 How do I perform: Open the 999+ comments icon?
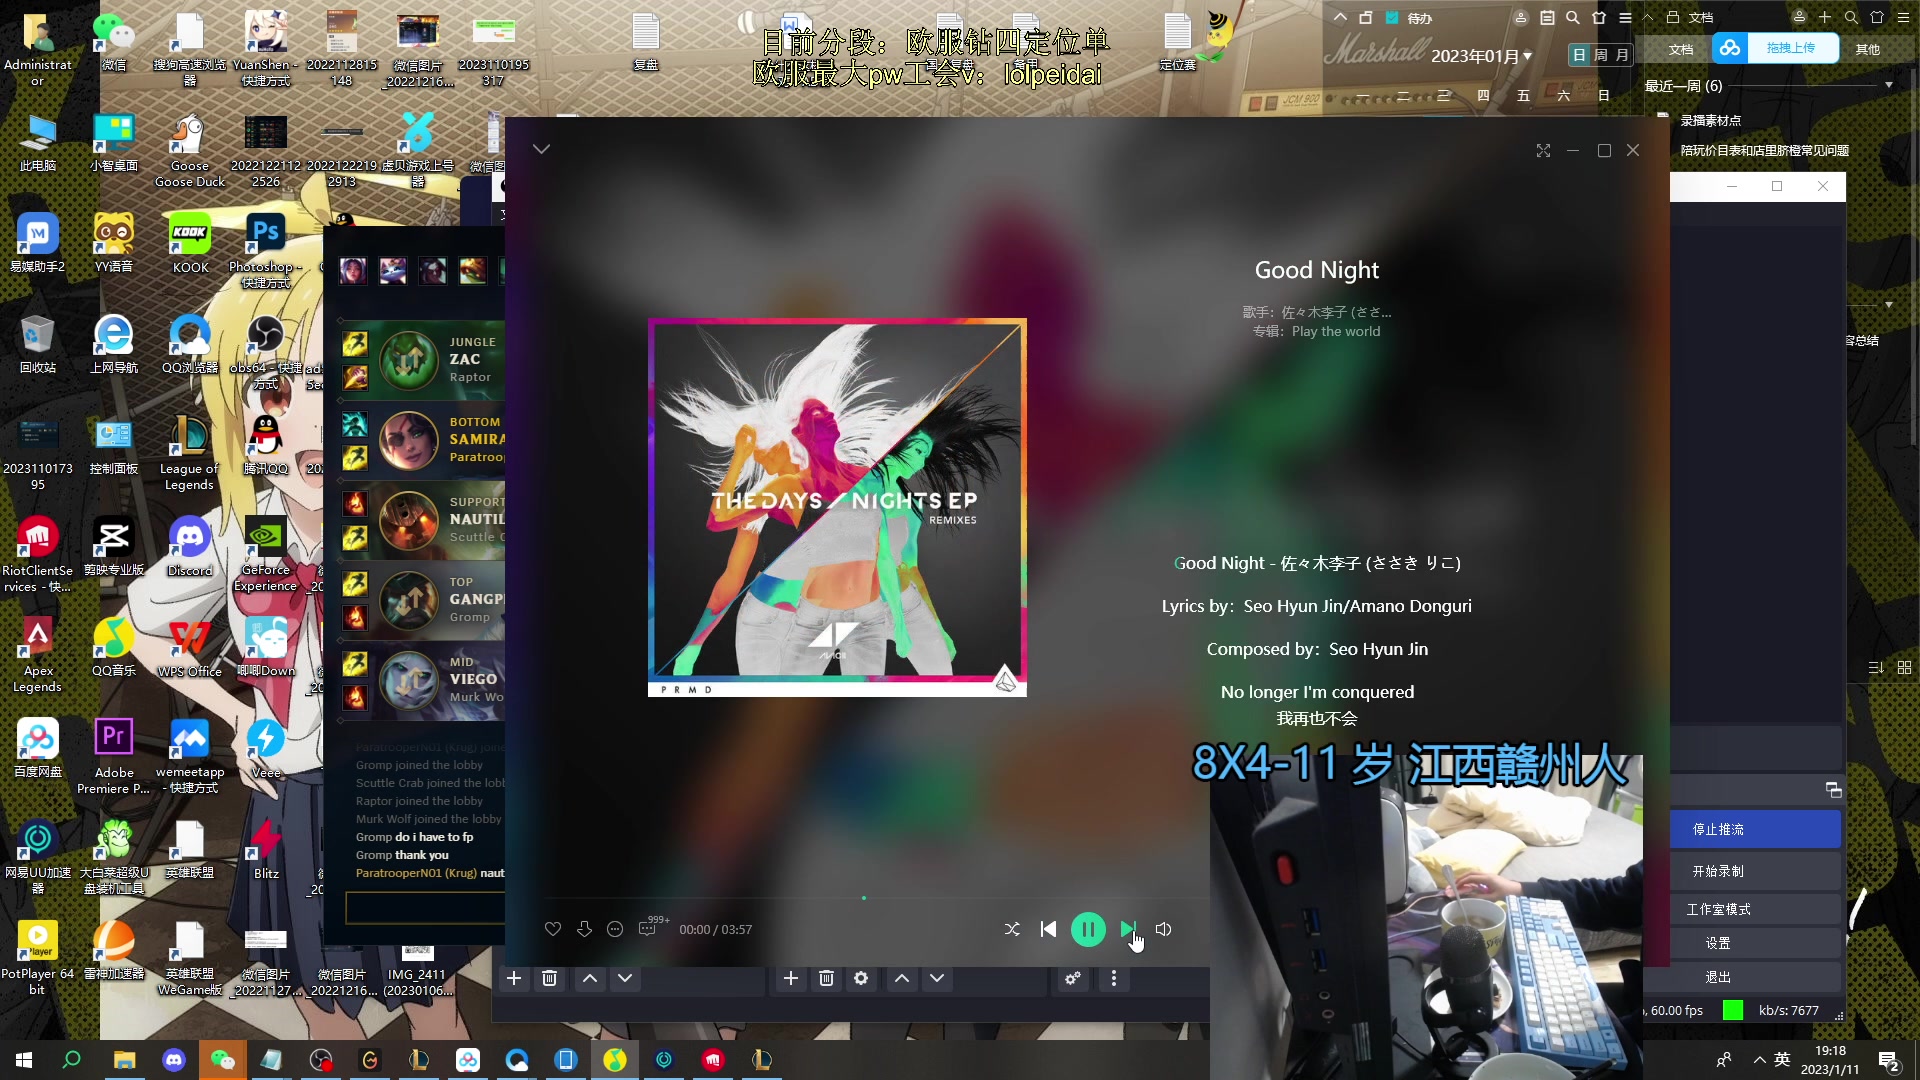click(650, 927)
